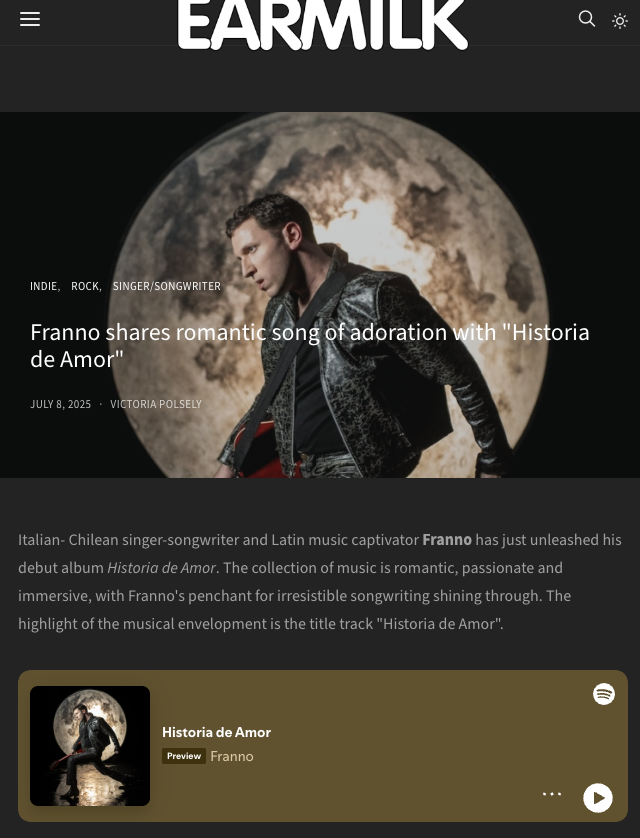The image size is (640, 838).
Task: Open the Franno "Historia de Amor" article headline
Action: click(x=310, y=346)
